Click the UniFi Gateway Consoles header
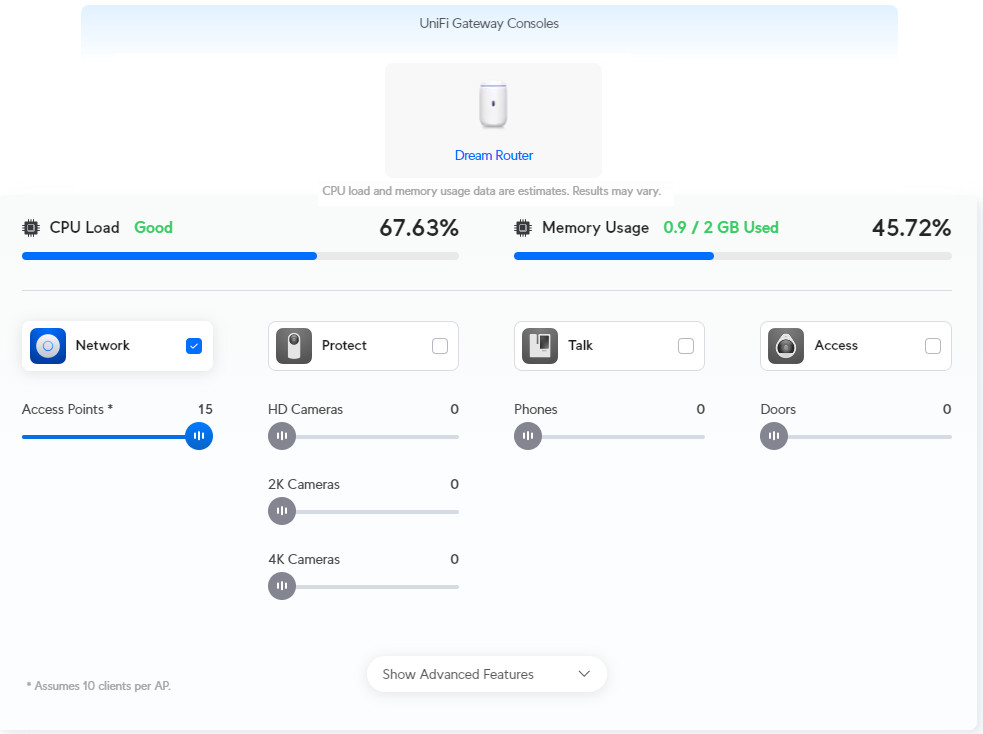Image resolution: width=983 pixels, height=734 pixels. 489,24
